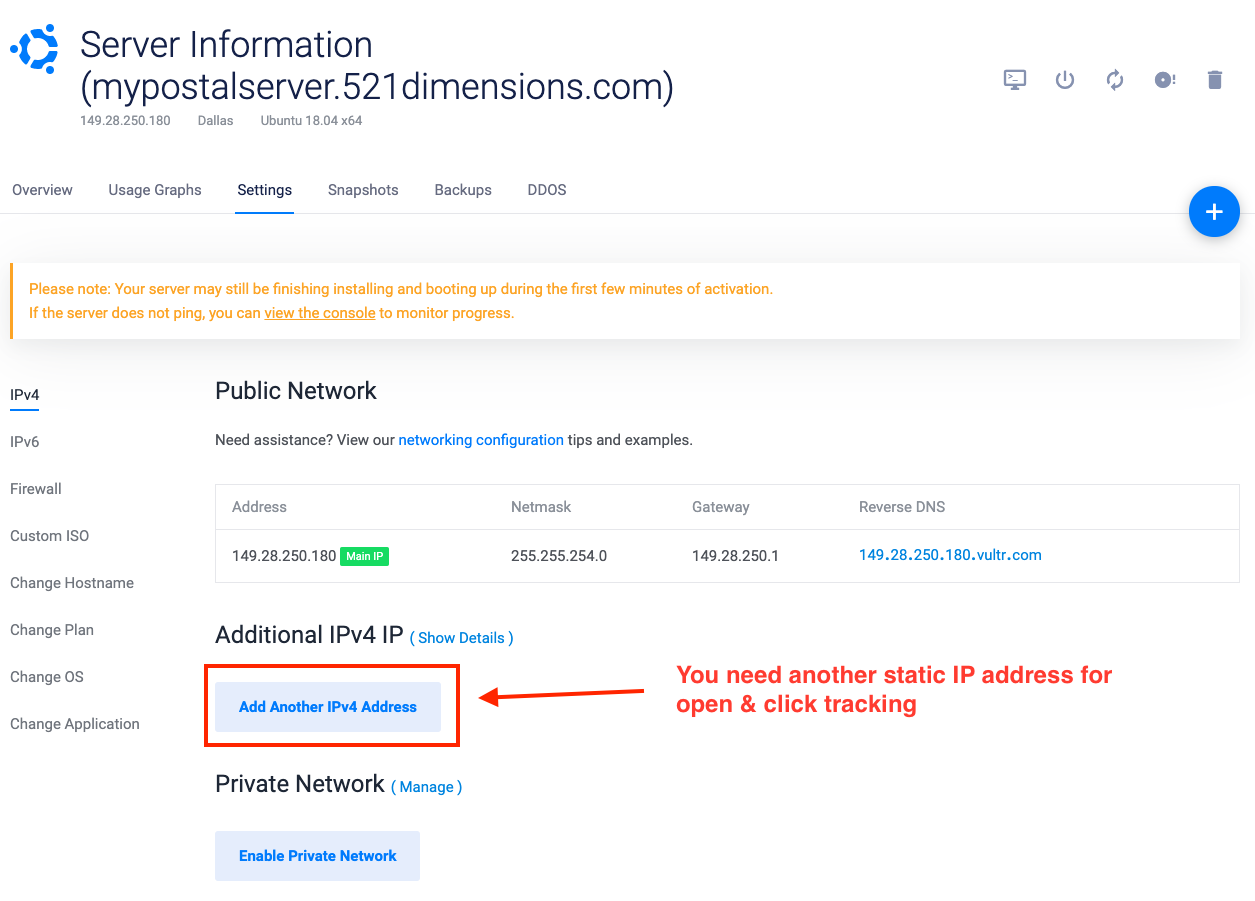
Task: Click the Ubuntu 18.04 x64 text
Action: point(311,121)
